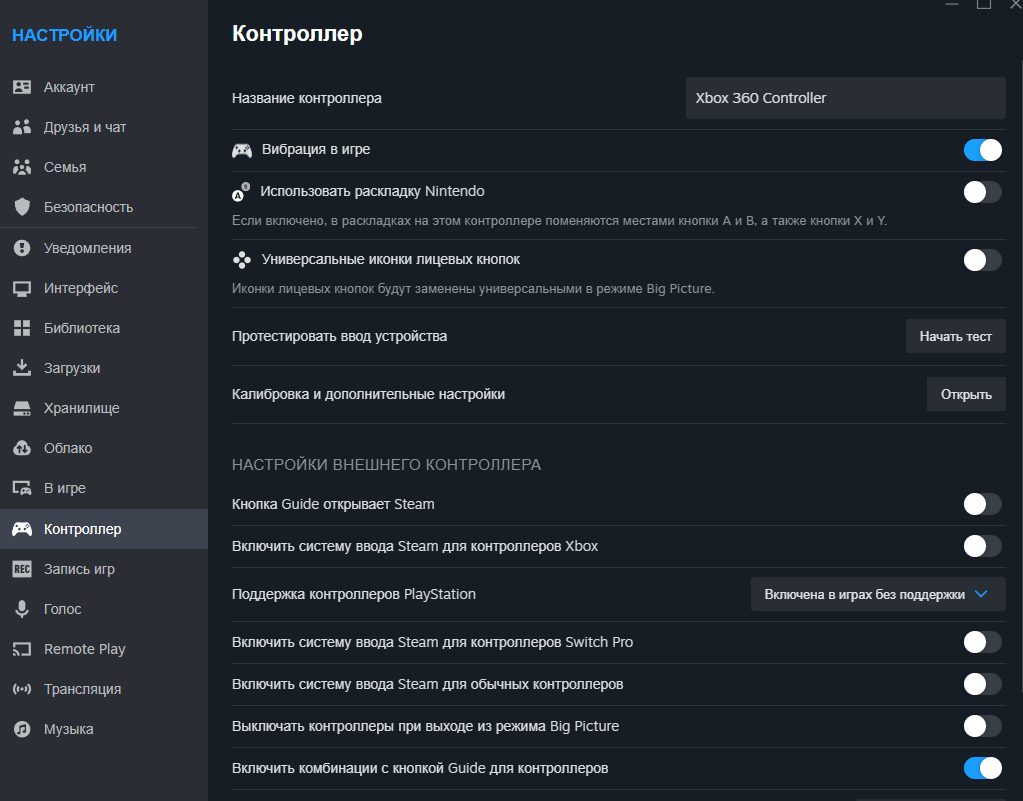This screenshot has width=1023, height=801.
Task: Click the Безопасность shield icon
Action: coord(22,207)
